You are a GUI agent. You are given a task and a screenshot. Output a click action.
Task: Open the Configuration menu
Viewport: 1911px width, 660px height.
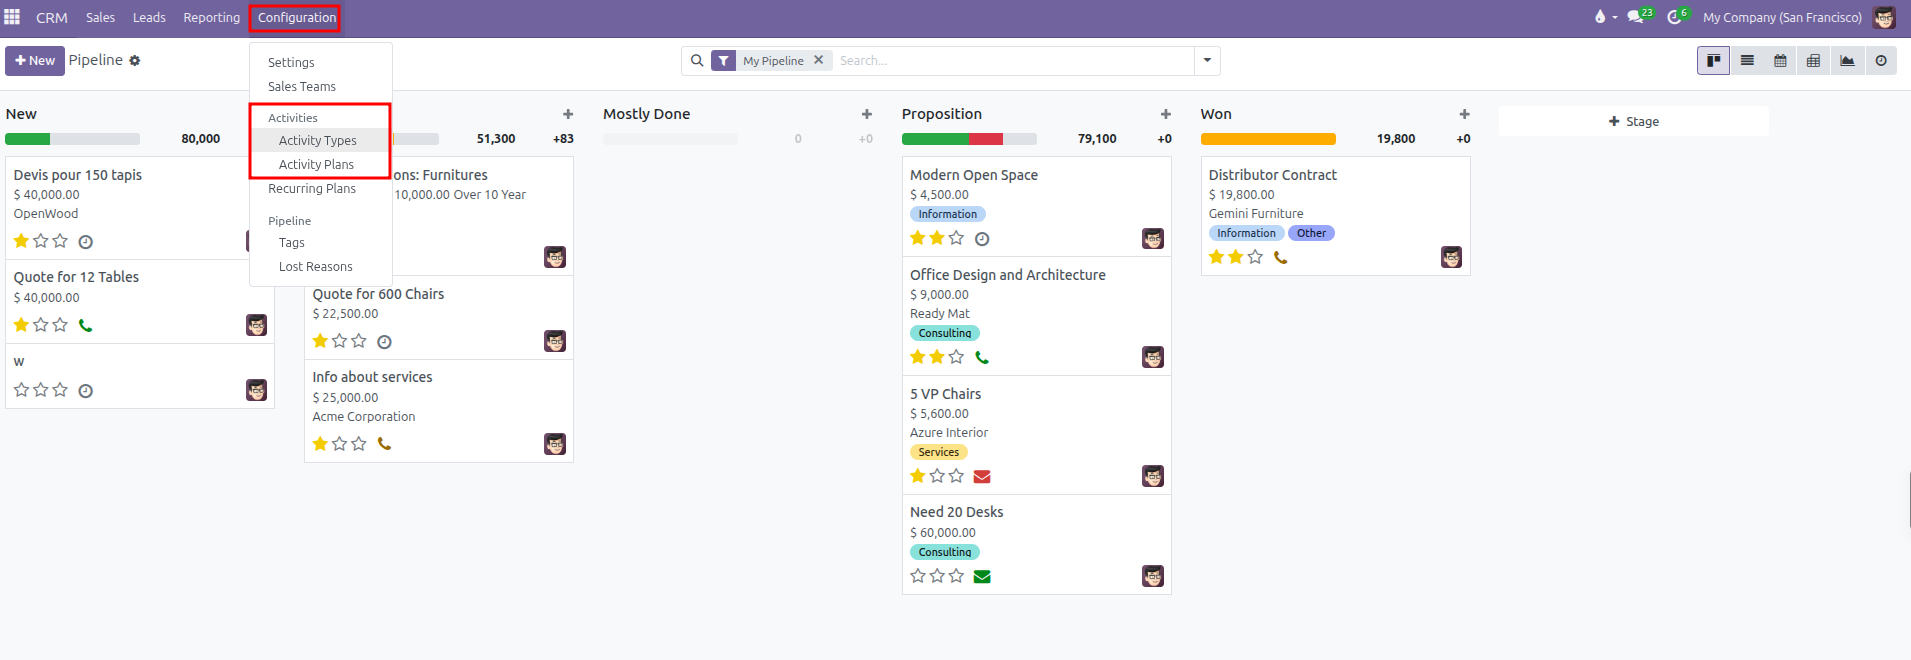click(296, 18)
